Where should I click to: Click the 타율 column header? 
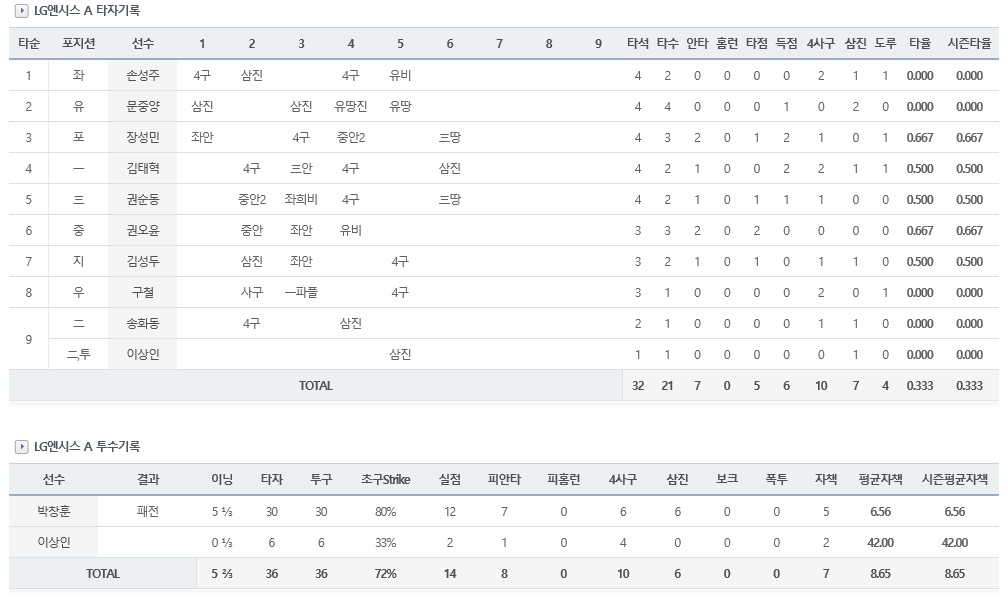click(x=920, y=43)
